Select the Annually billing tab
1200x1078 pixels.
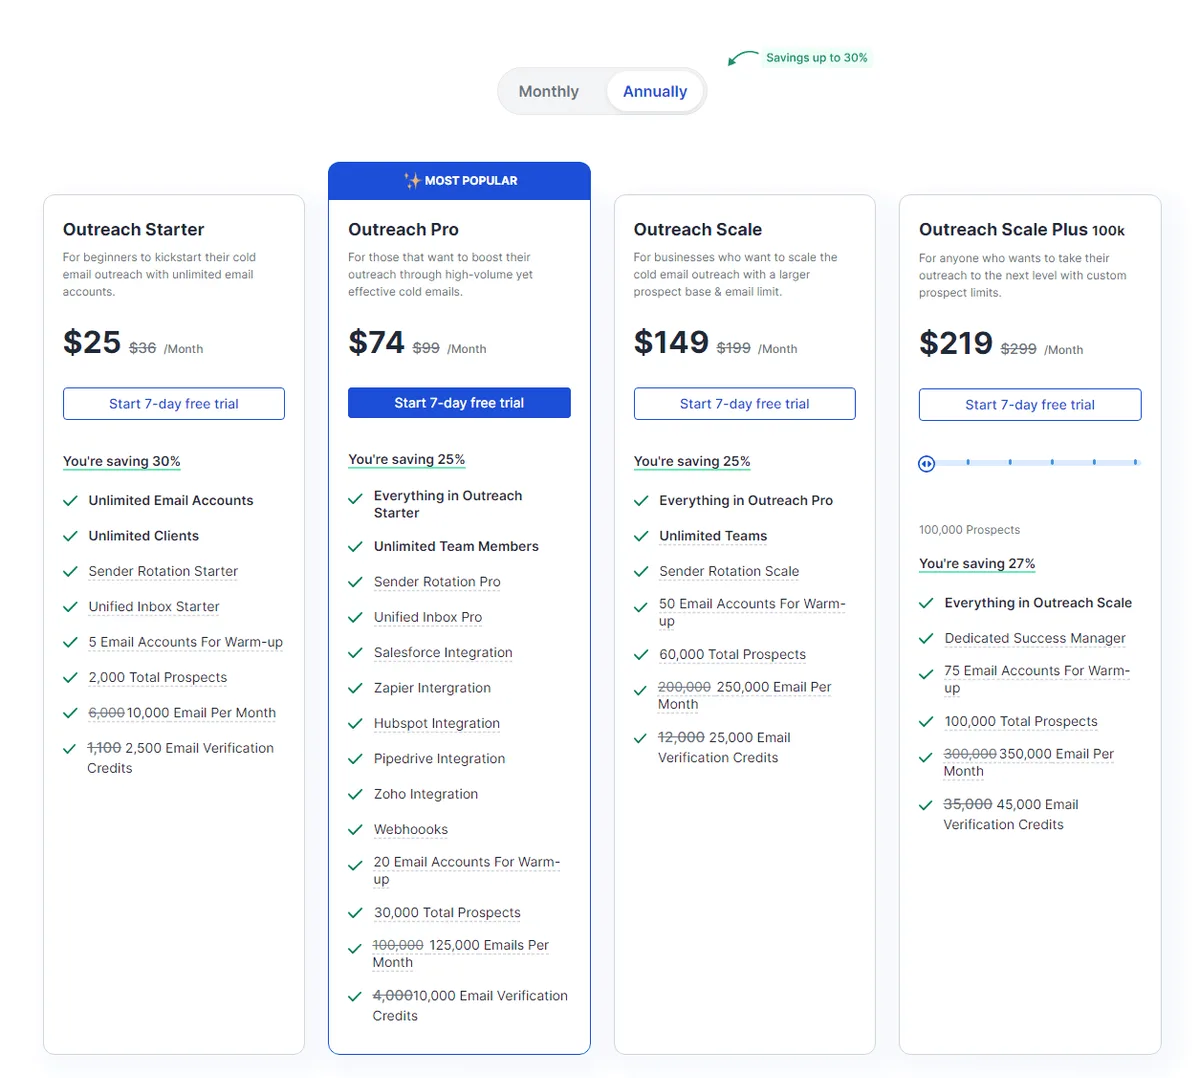pyautogui.click(x=654, y=91)
